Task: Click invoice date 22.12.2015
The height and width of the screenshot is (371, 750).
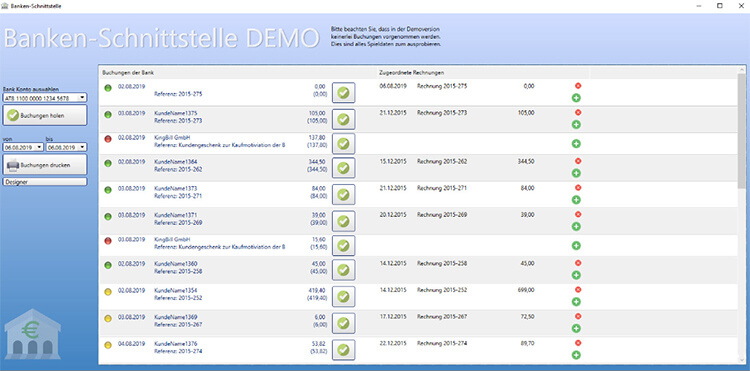Action: click(x=393, y=344)
